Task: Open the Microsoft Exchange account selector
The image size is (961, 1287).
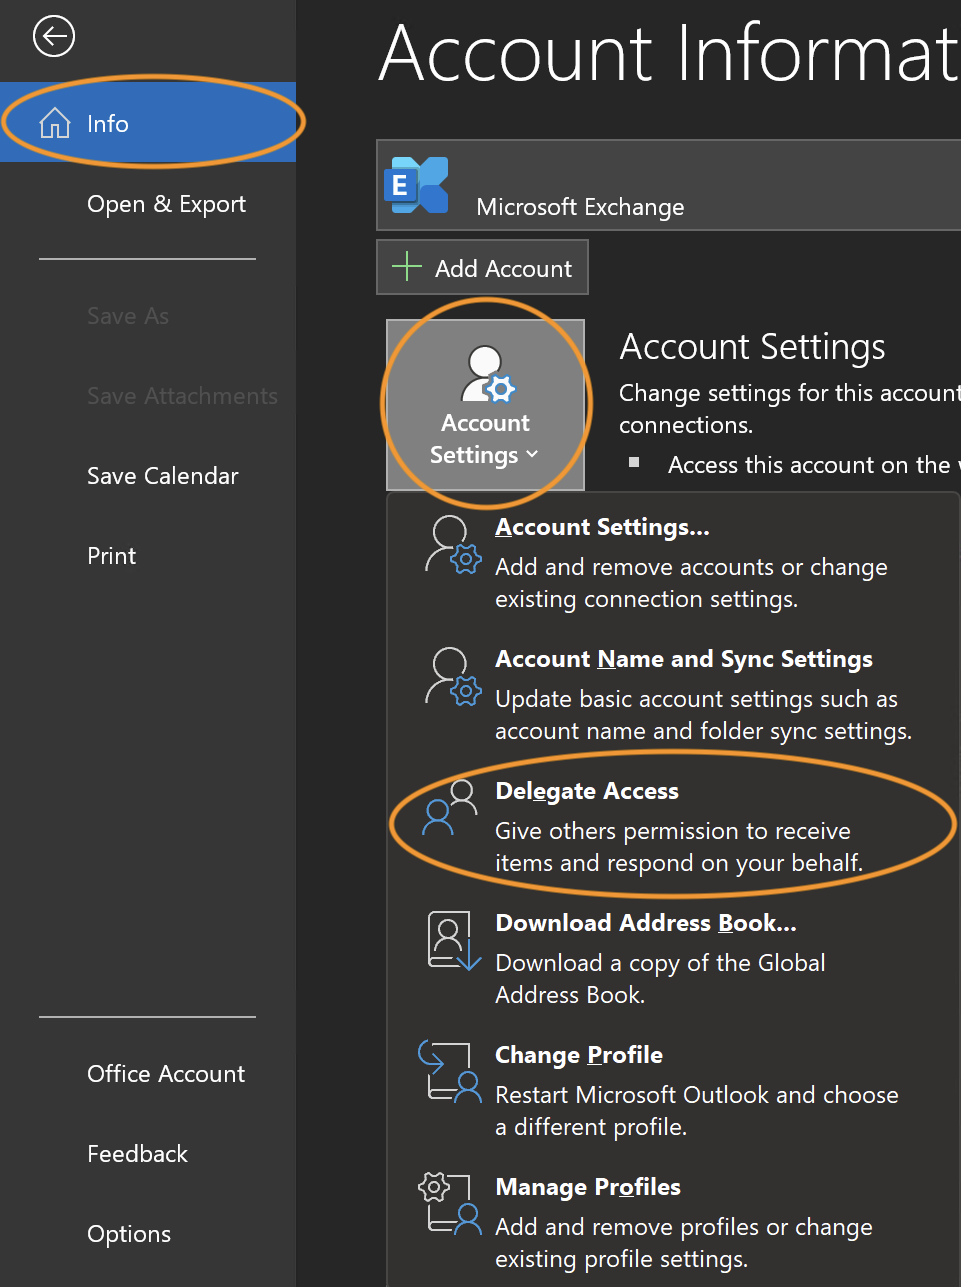Action: tap(668, 185)
